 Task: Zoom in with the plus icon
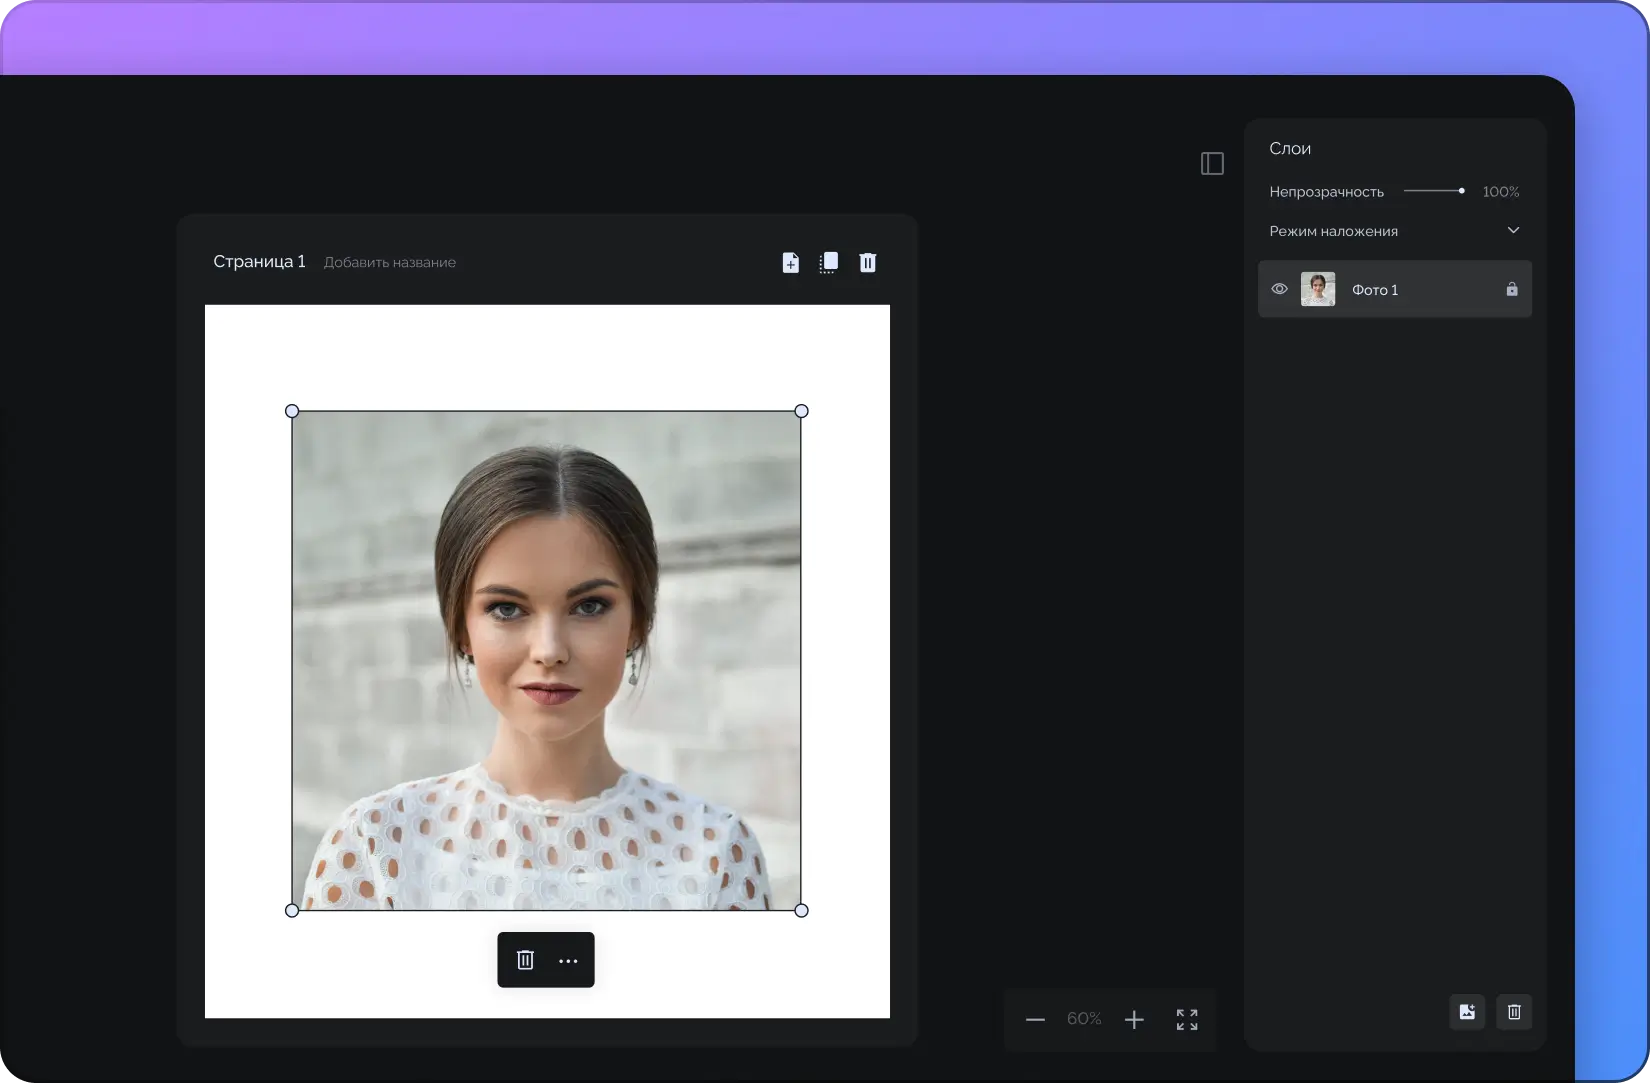tap(1134, 1019)
